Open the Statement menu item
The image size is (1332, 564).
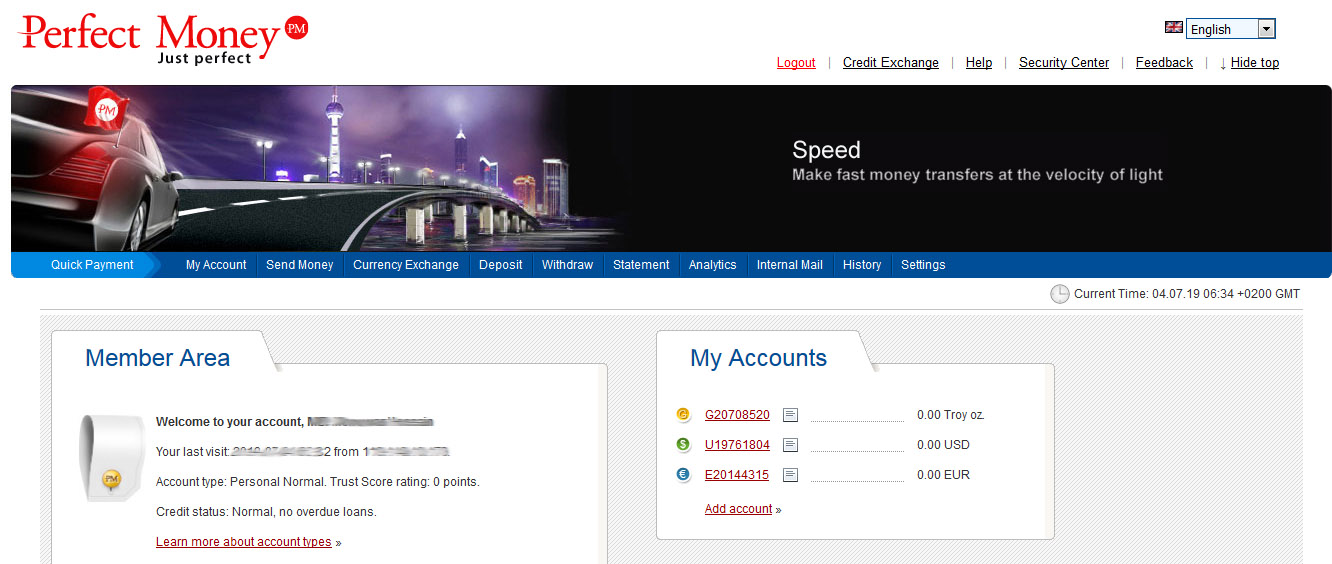click(x=641, y=265)
